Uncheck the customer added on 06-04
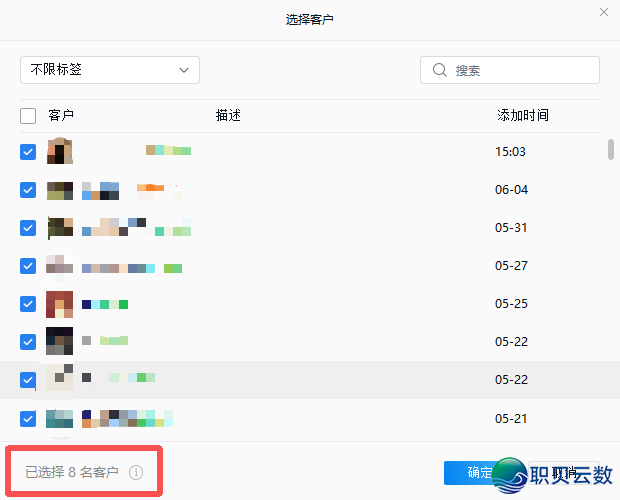 pyautogui.click(x=28, y=190)
